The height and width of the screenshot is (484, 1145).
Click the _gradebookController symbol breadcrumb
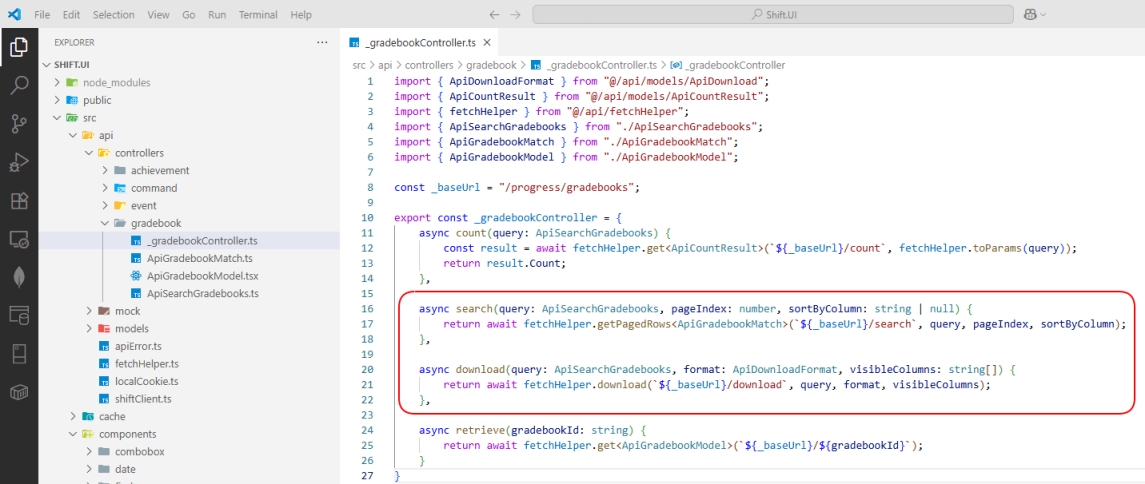727,65
